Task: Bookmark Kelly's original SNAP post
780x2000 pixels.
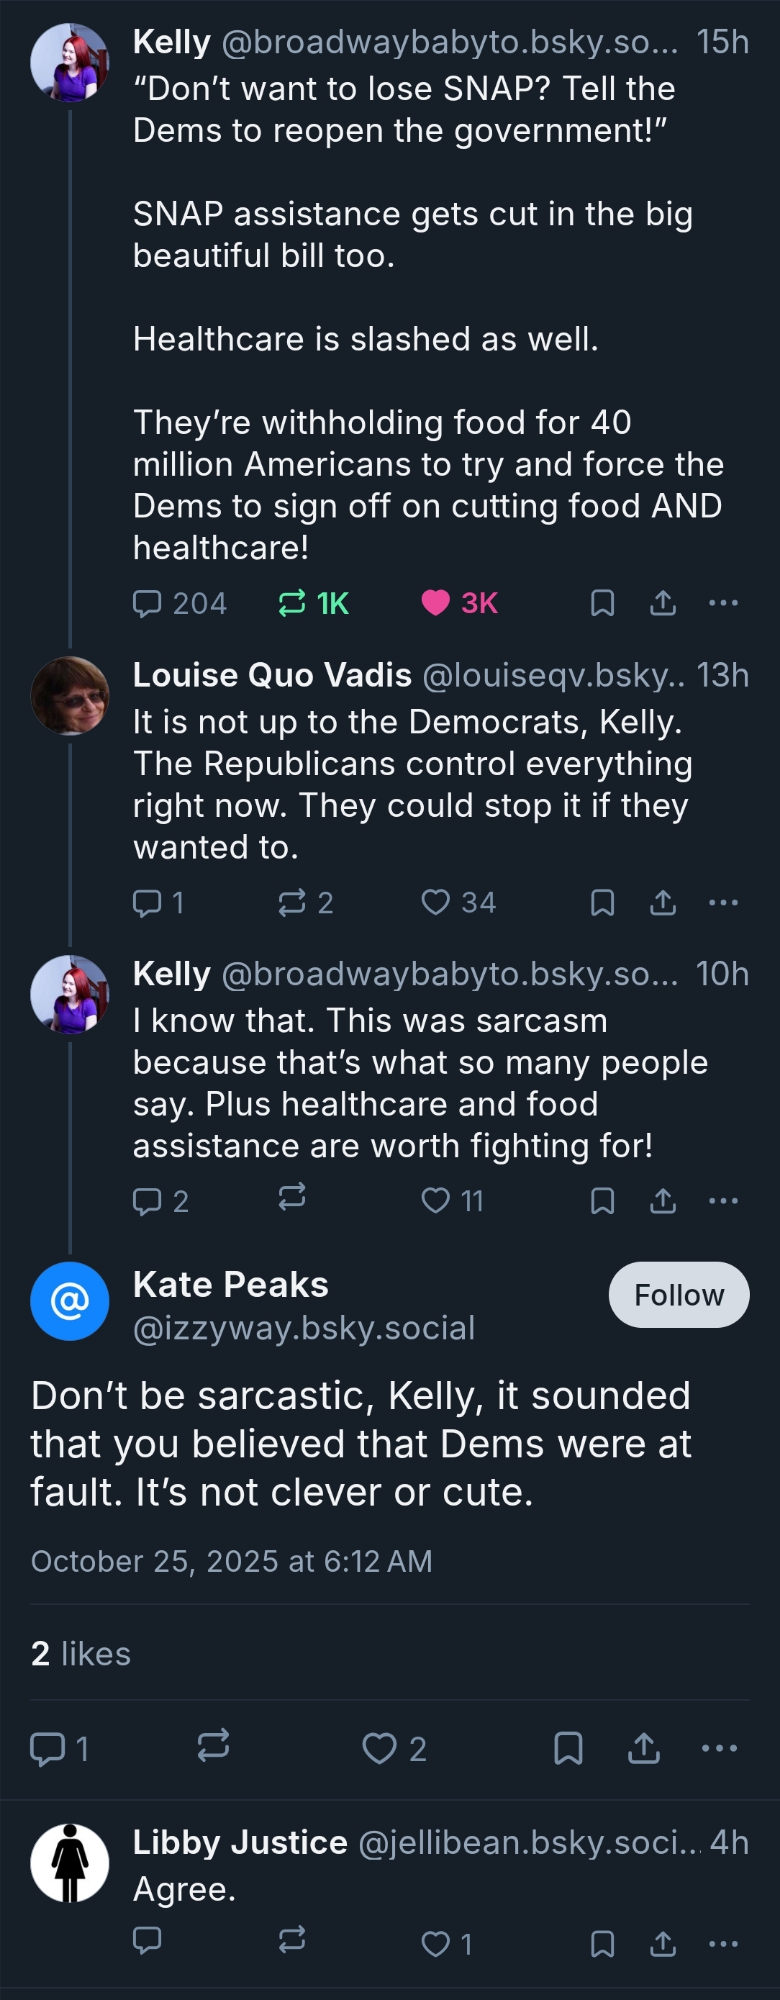Action: [x=602, y=603]
